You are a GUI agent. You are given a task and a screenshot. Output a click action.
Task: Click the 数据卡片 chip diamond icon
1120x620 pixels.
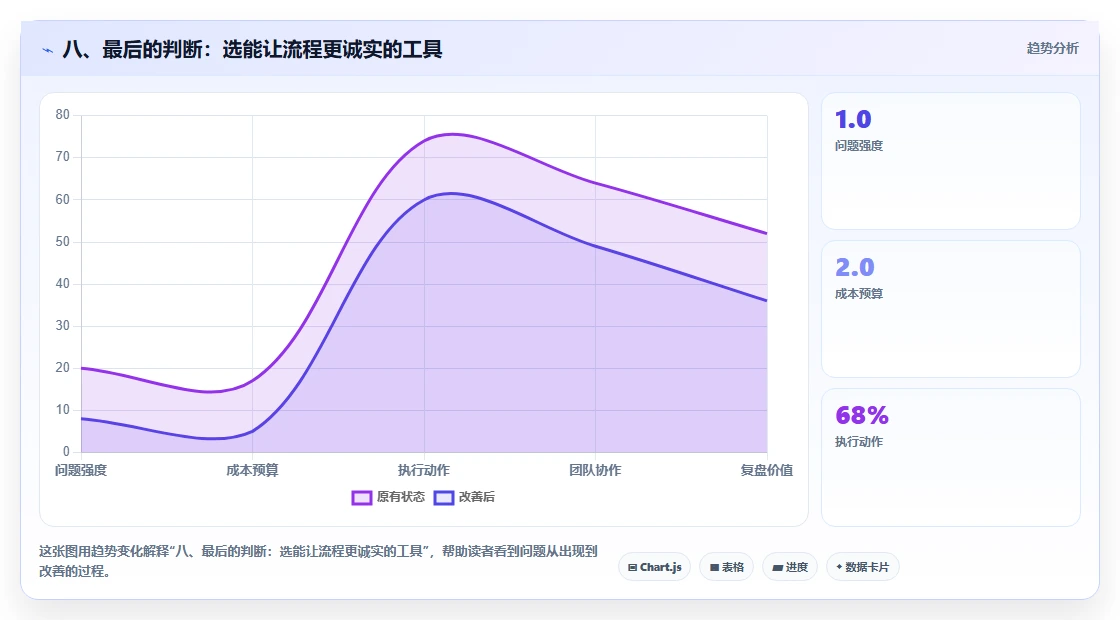pyautogui.click(x=839, y=567)
